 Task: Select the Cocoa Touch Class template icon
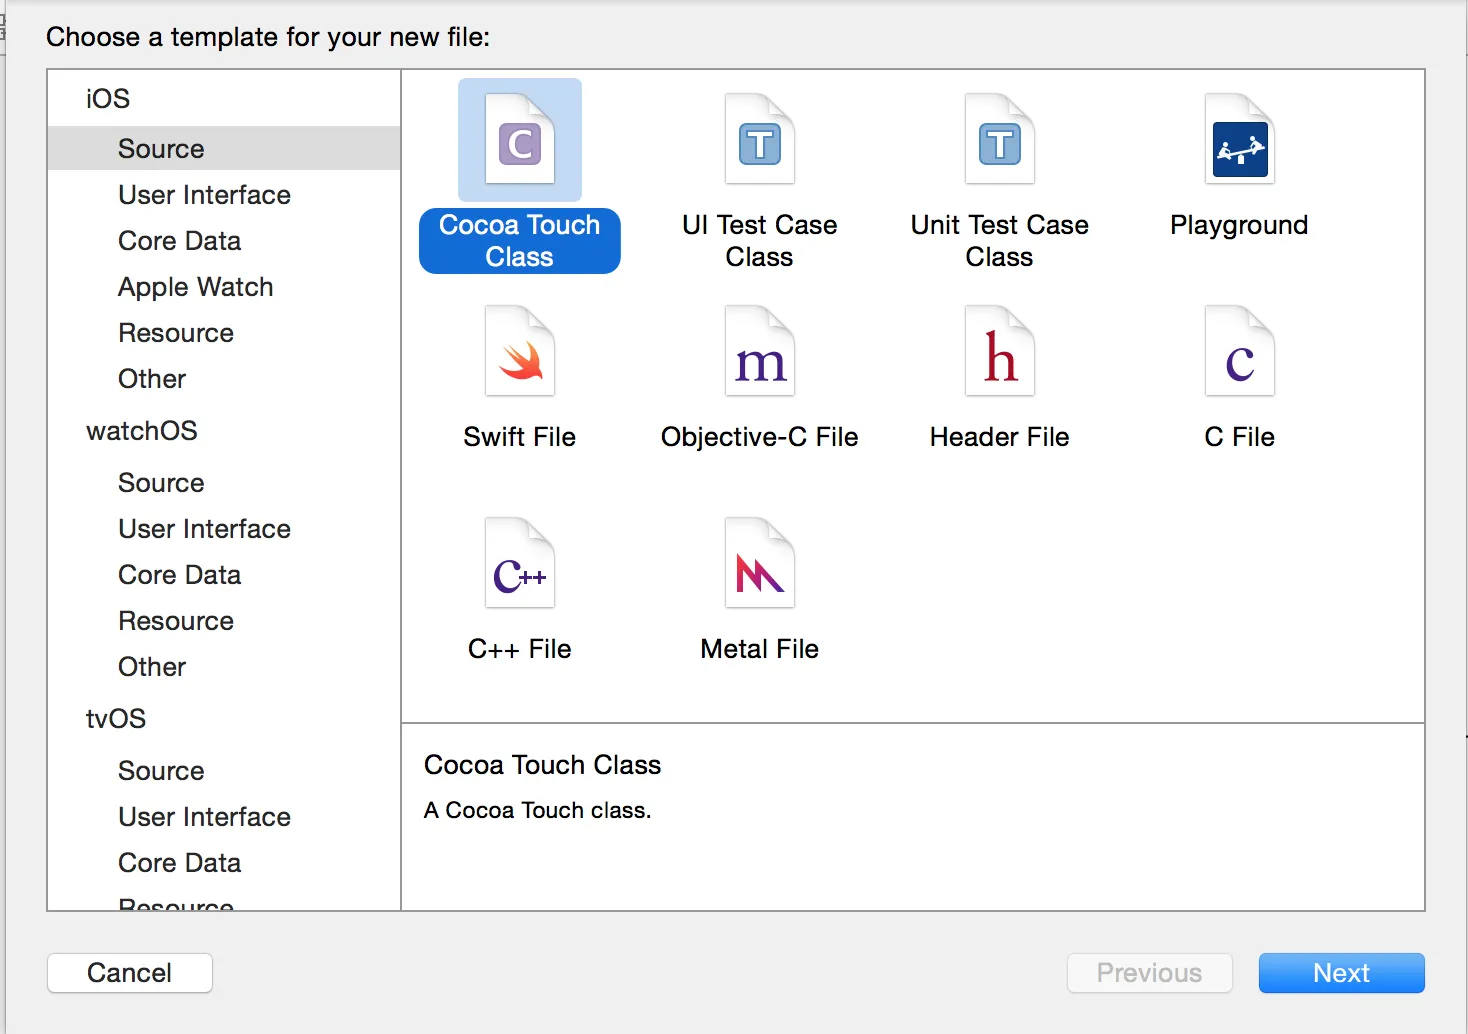click(x=520, y=140)
